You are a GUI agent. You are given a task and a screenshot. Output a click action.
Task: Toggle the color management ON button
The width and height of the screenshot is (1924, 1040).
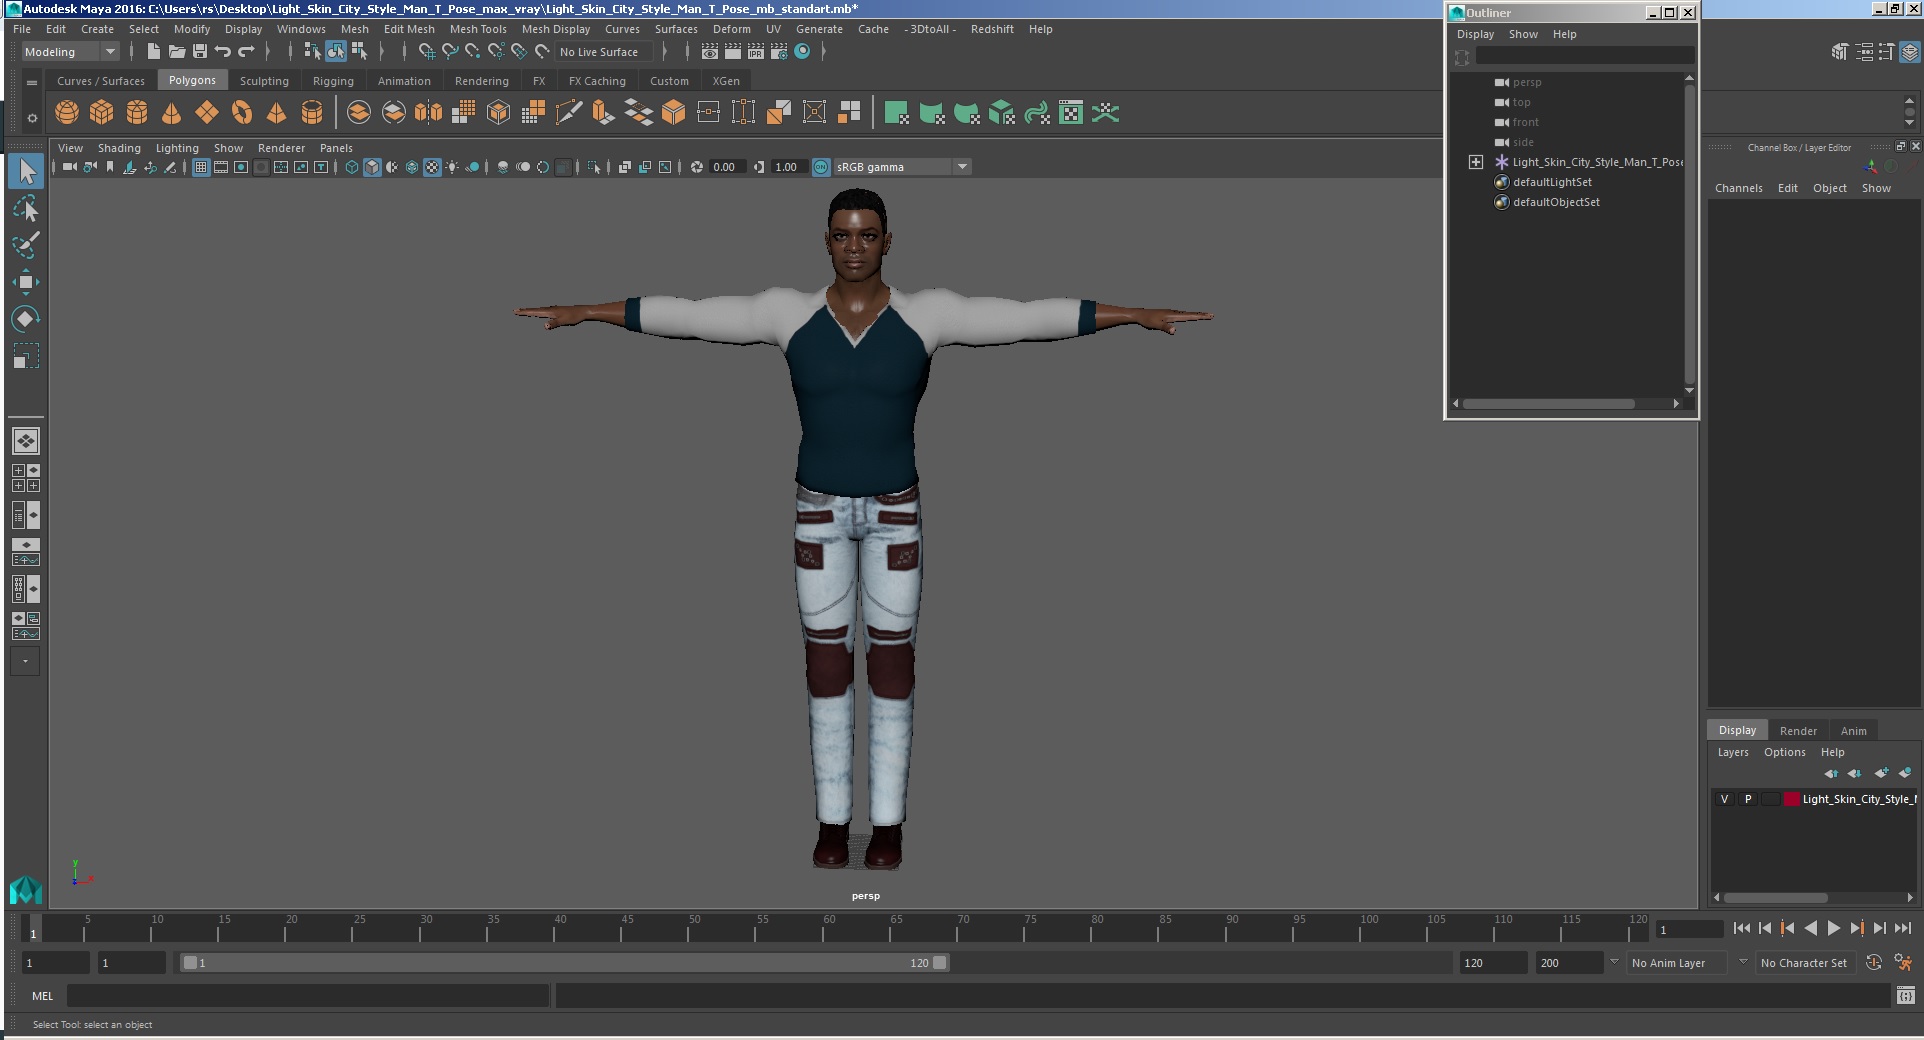click(821, 167)
